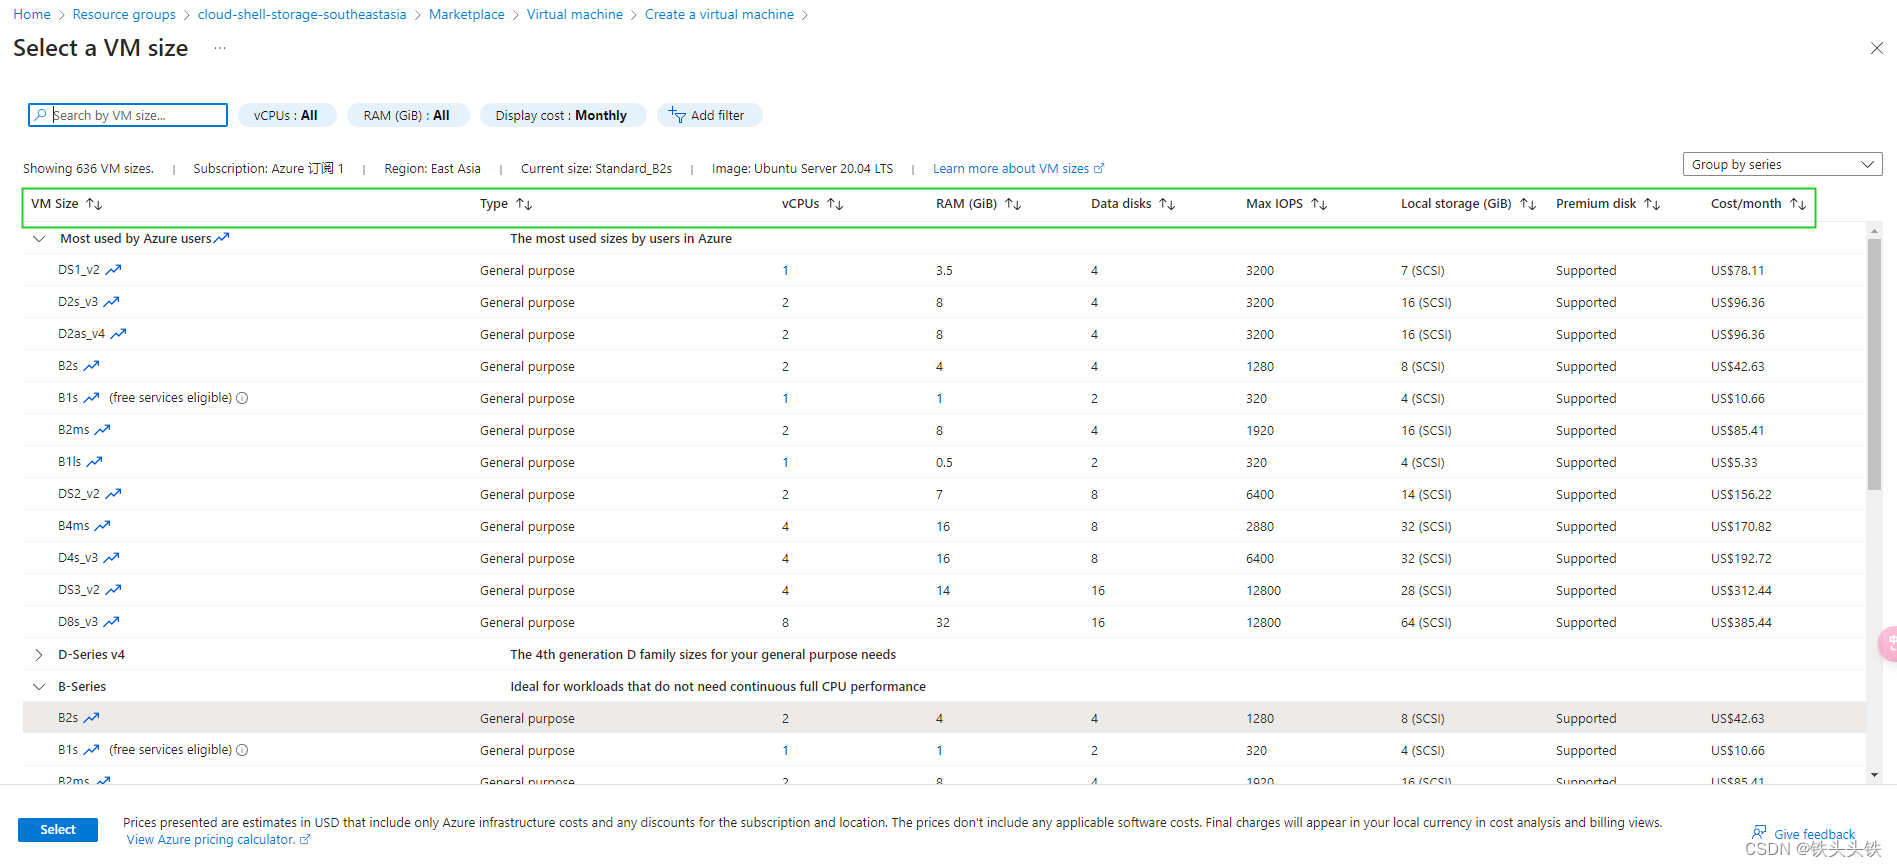The image size is (1897, 867).
Task: Go to Resource groups breadcrumb
Action: (x=124, y=14)
